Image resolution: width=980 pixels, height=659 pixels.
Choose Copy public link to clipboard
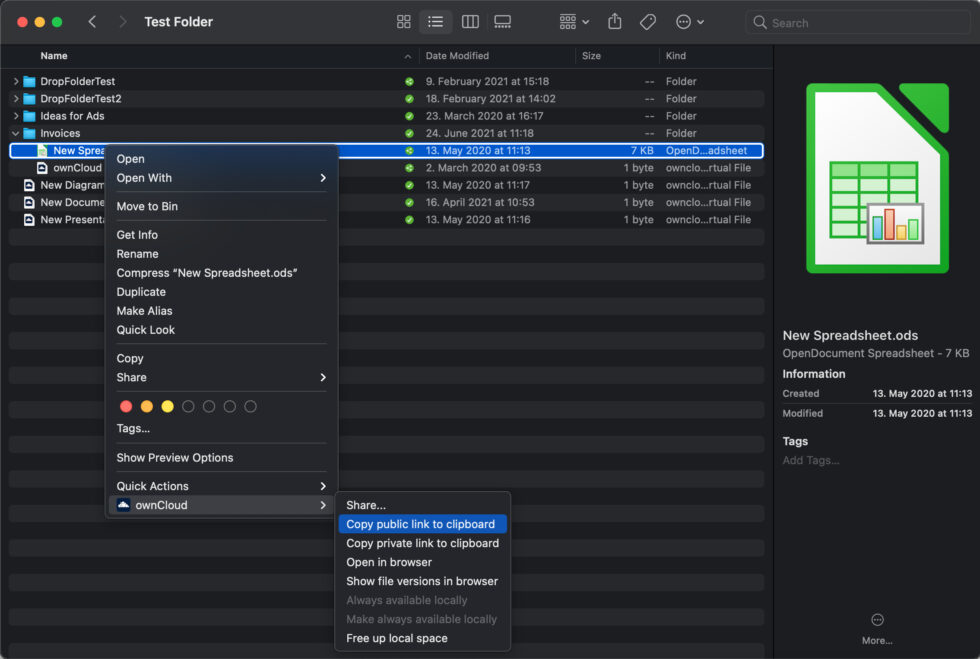point(420,524)
